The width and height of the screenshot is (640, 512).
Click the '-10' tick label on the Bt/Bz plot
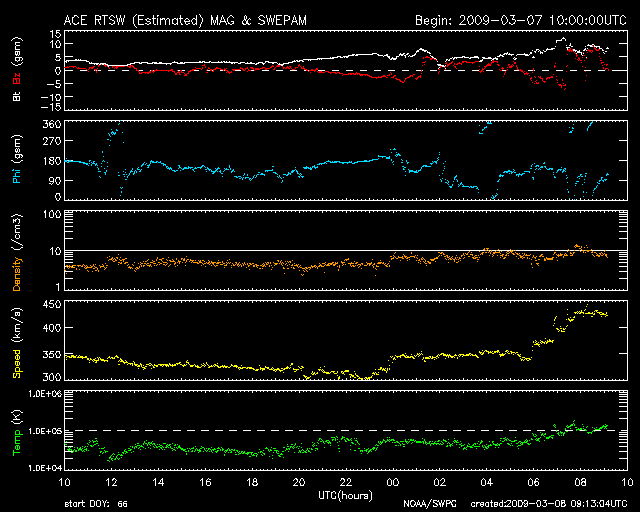pyautogui.click(x=51, y=97)
